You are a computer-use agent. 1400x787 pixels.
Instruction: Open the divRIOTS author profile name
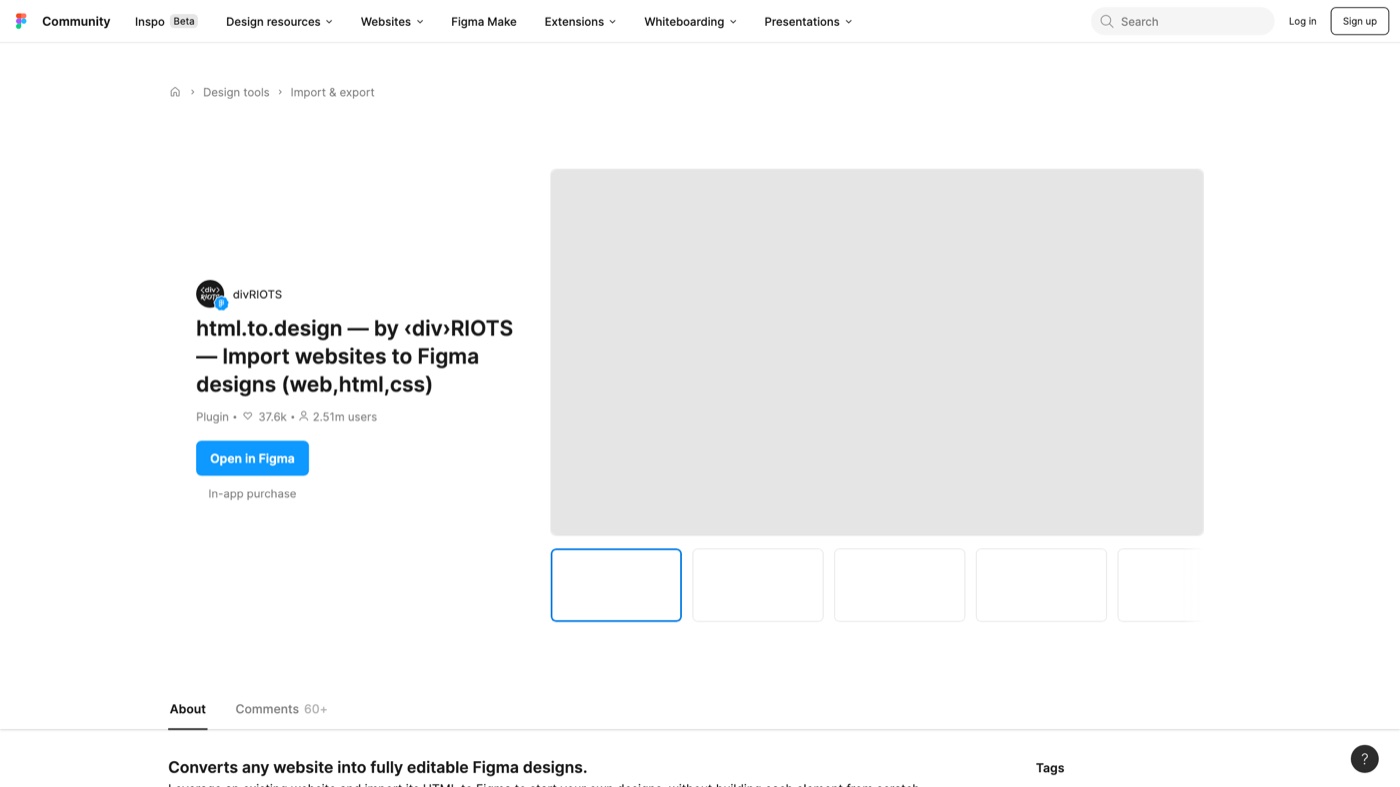257,294
